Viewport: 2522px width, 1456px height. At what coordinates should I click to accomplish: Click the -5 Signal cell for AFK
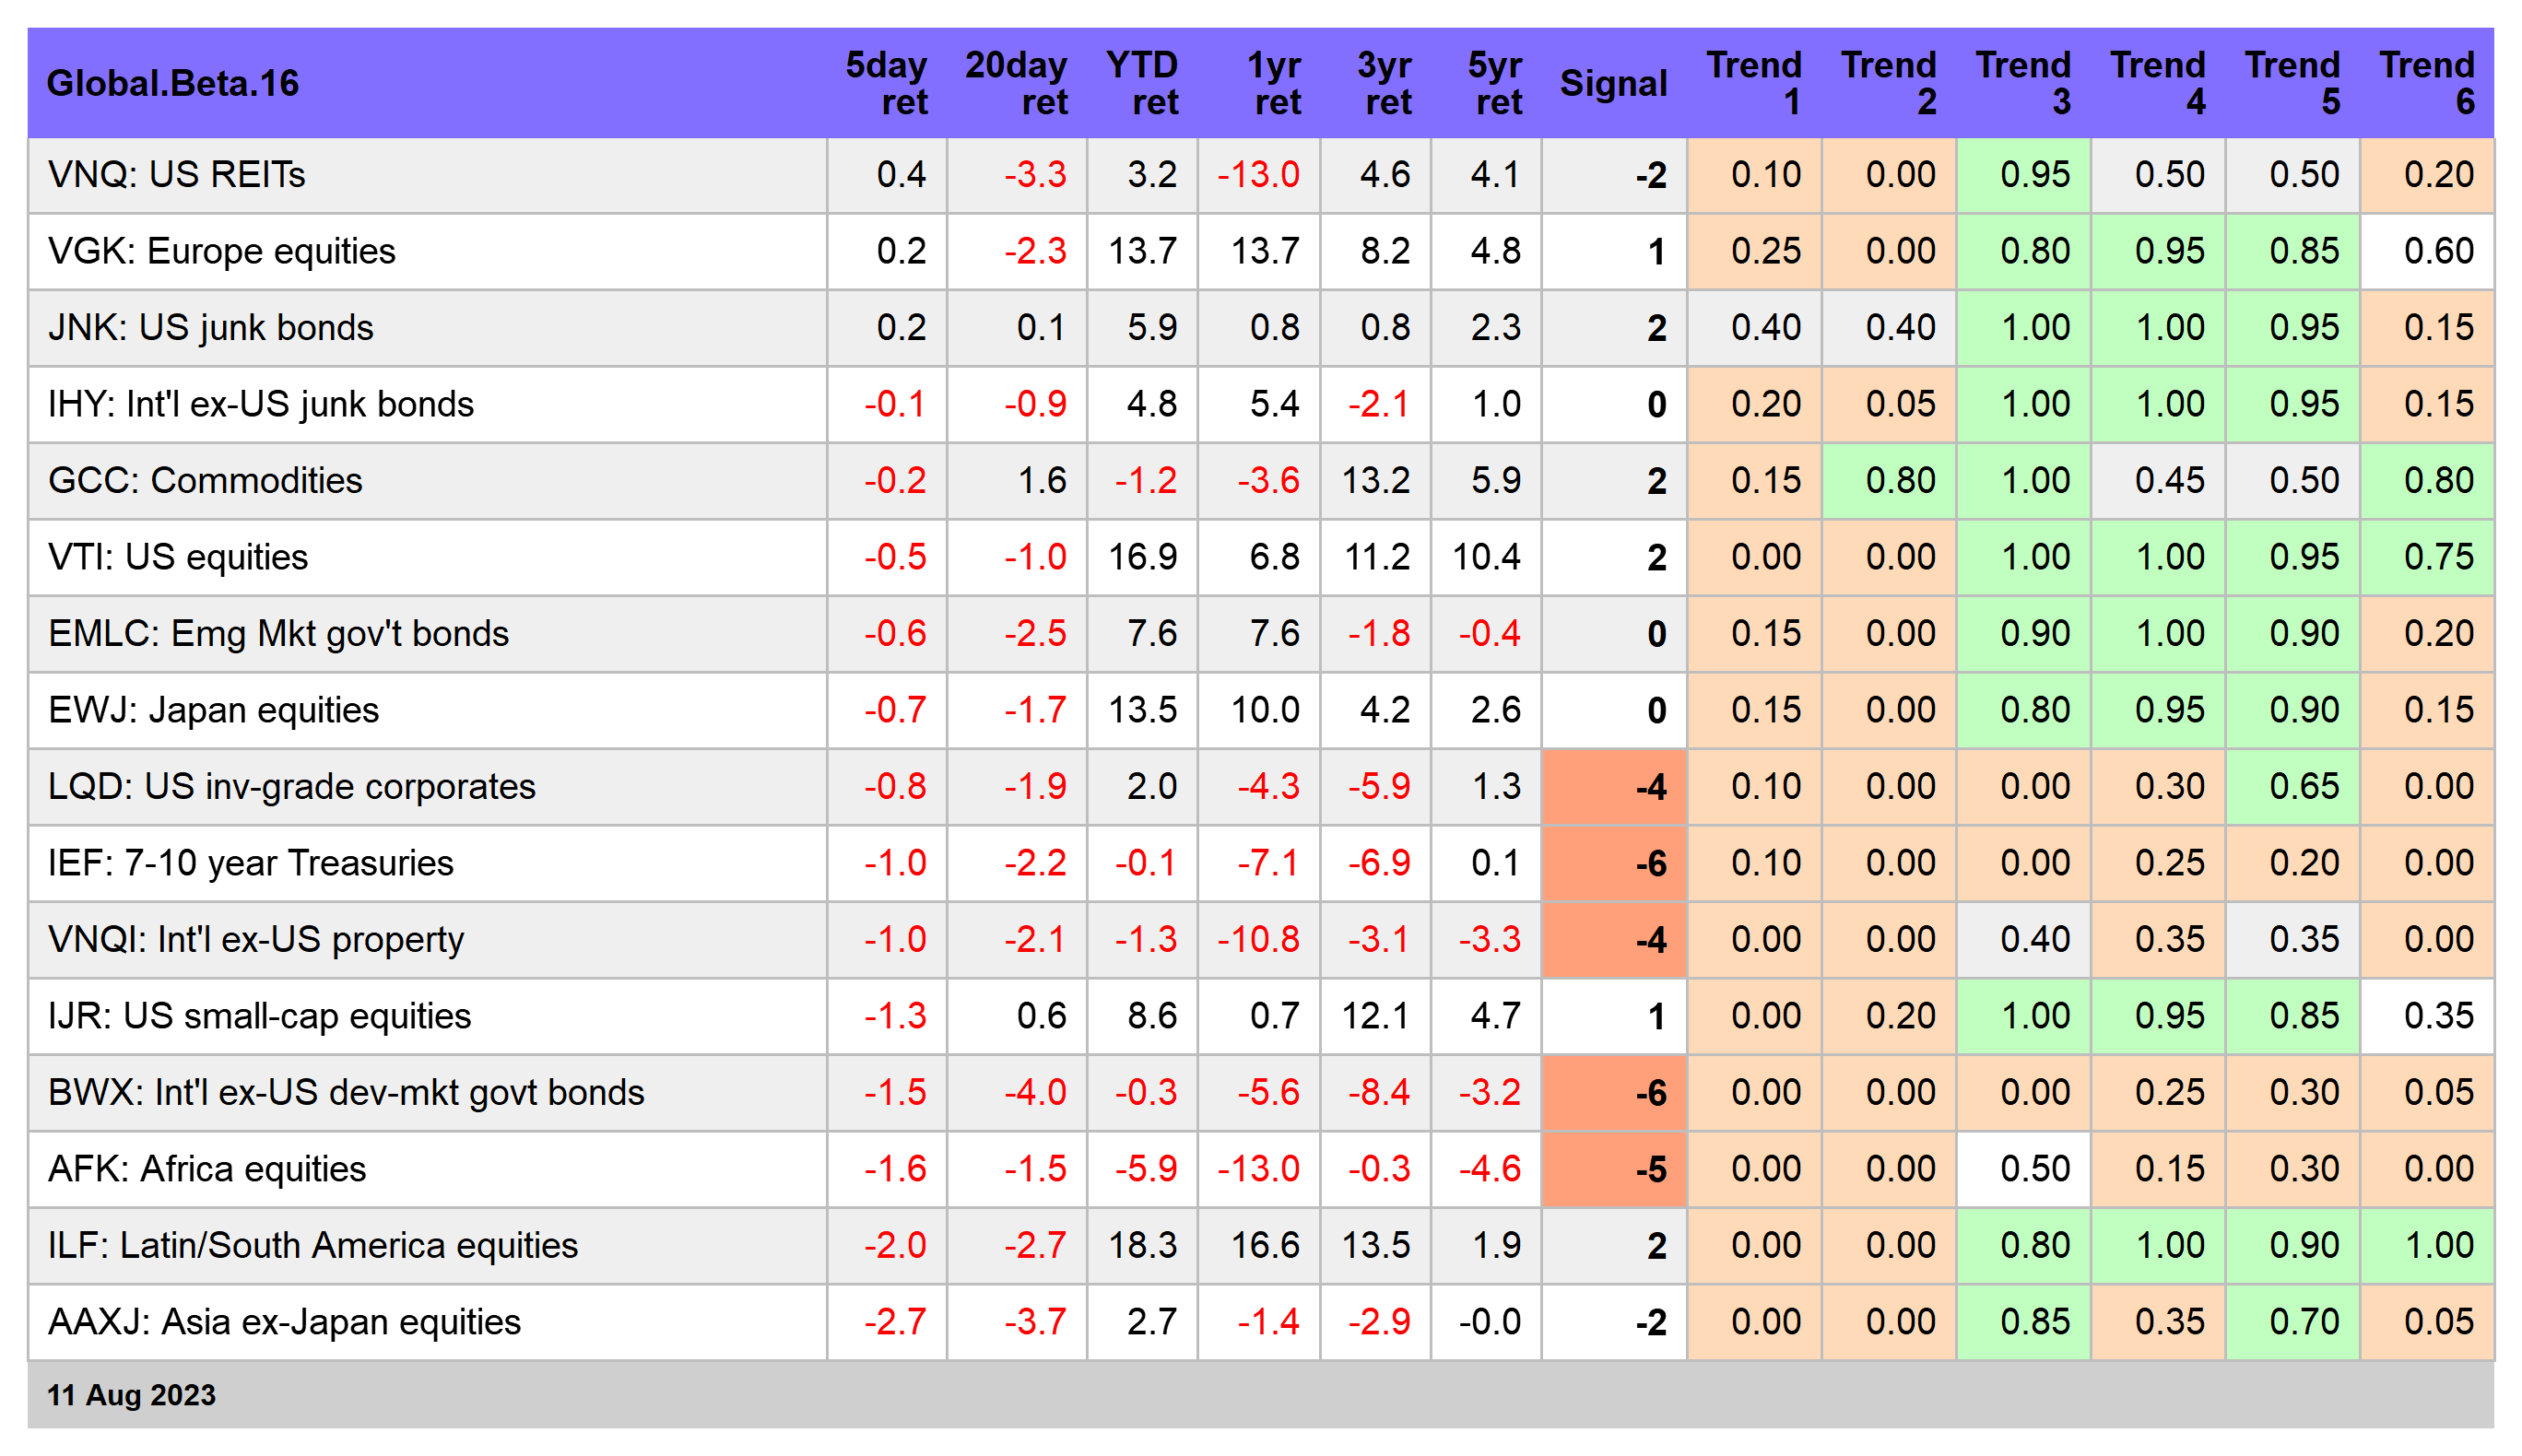(1614, 1169)
